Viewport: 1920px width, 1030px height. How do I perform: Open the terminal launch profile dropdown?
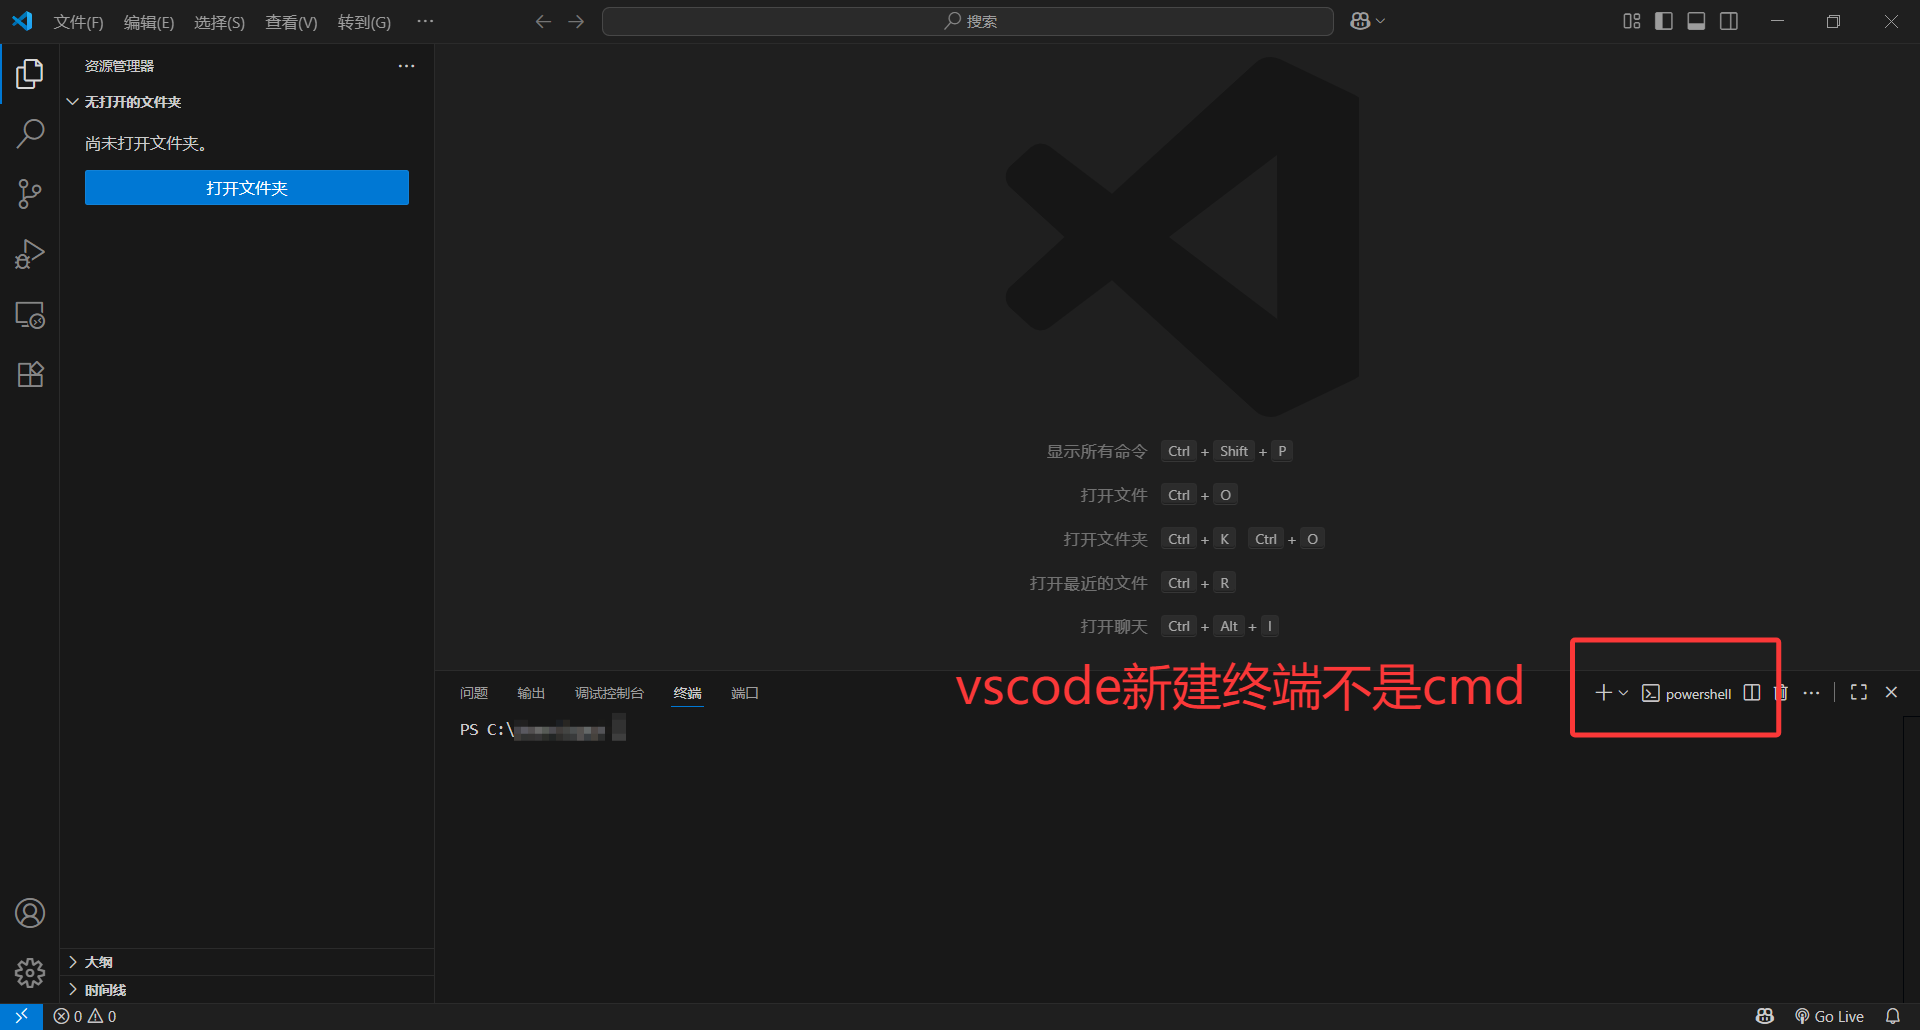tap(1623, 693)
